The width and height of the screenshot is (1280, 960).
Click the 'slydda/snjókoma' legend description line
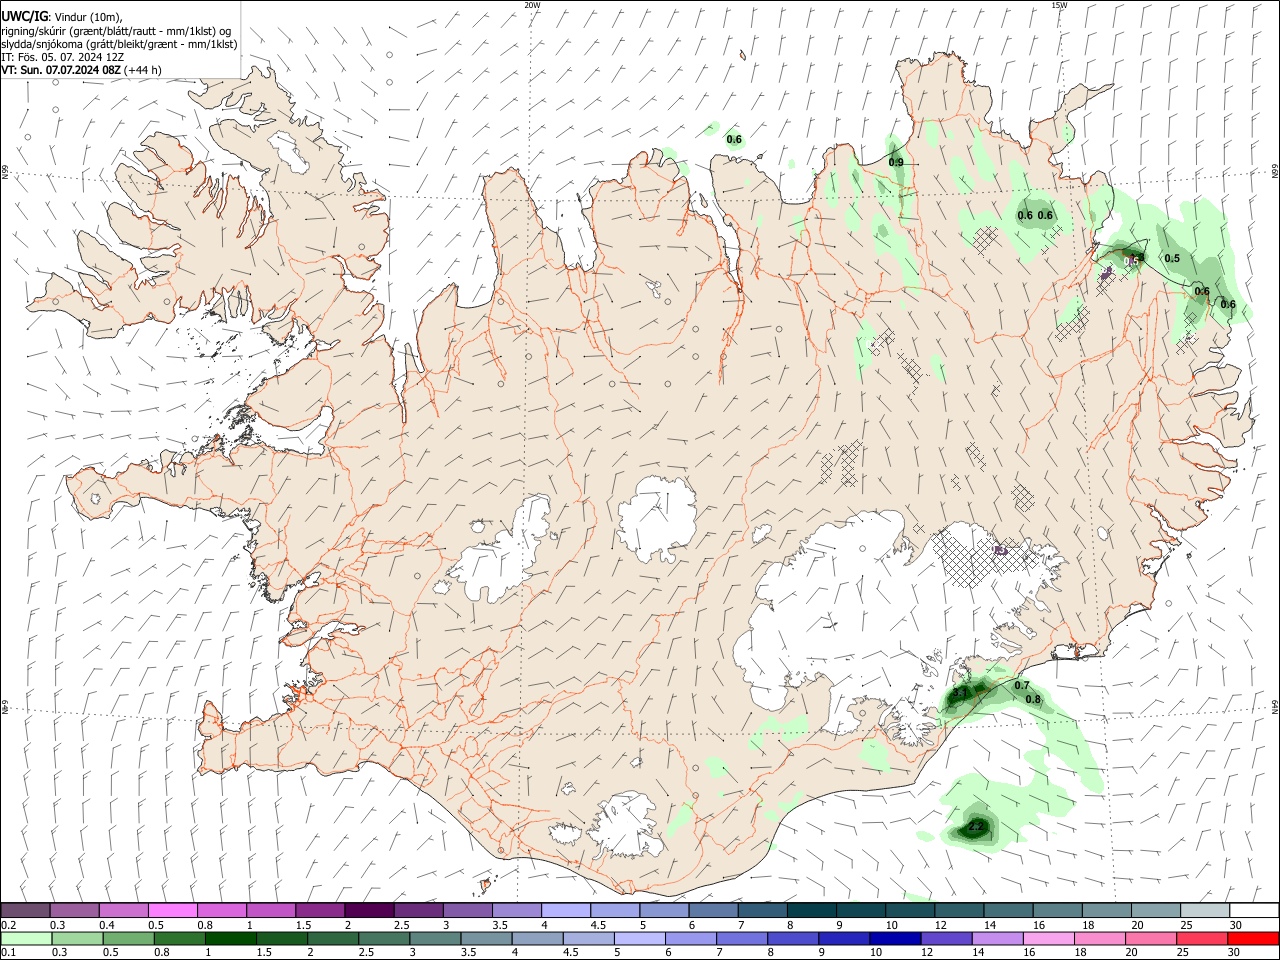click(119, 44)
